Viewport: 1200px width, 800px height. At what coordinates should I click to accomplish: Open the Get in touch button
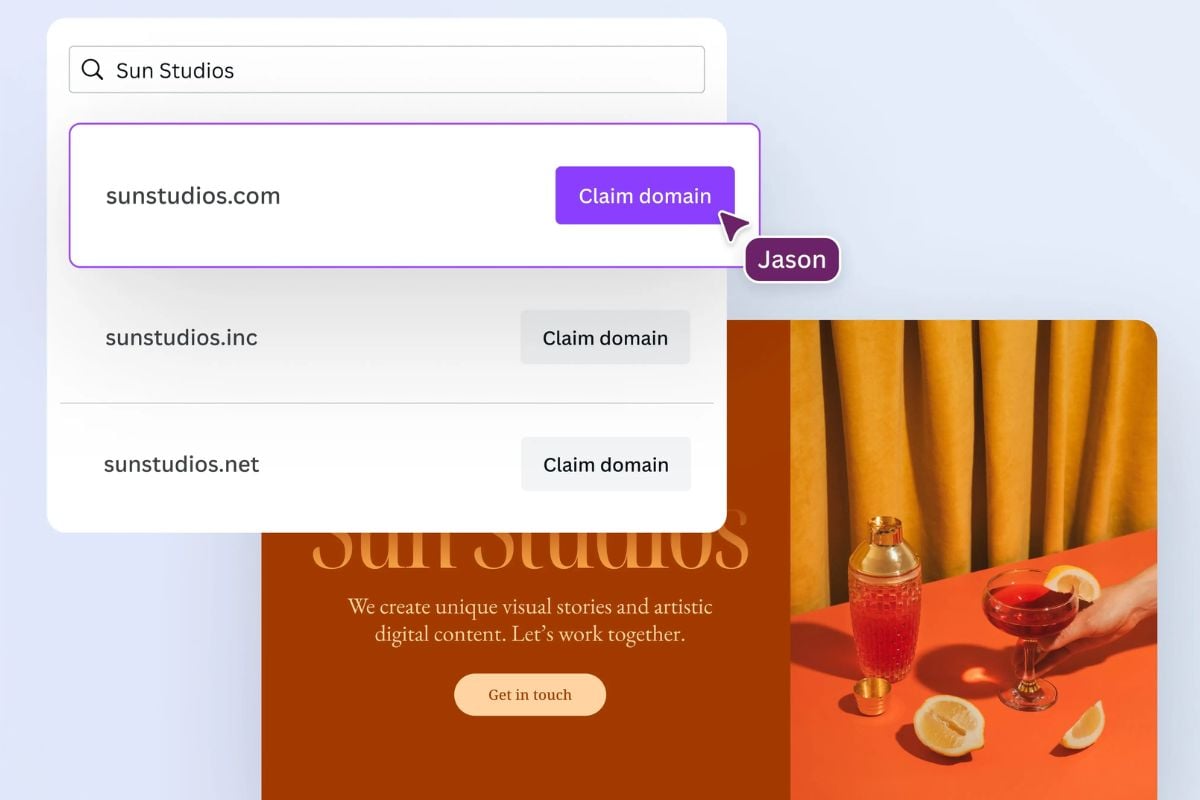(x=530, y=695)
